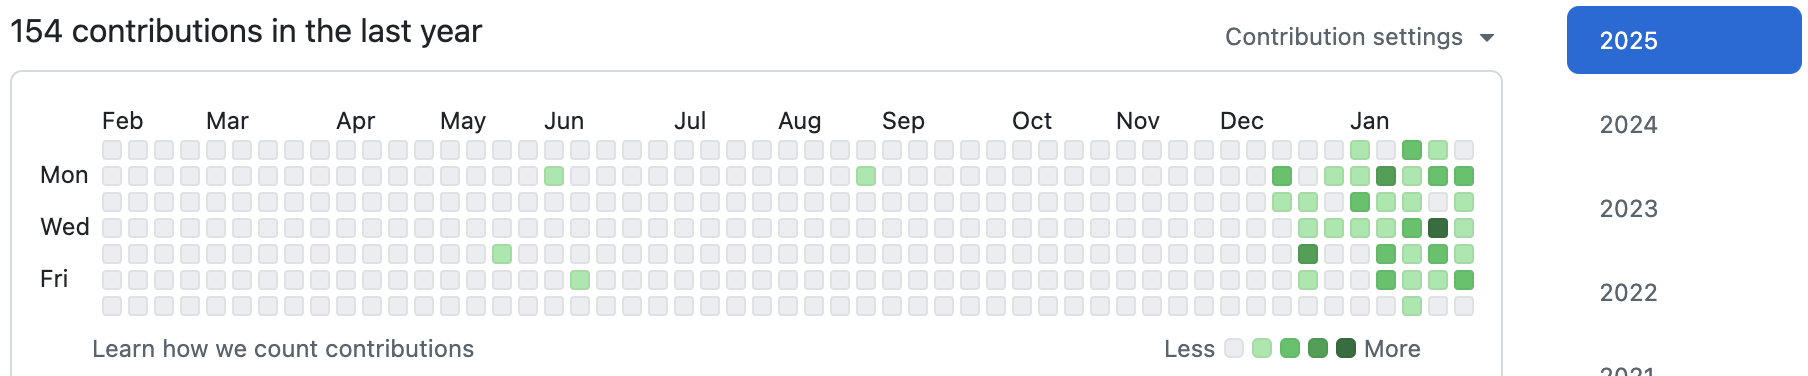
Task: Pick the green Friday cell in June
Action: (580, 280)
